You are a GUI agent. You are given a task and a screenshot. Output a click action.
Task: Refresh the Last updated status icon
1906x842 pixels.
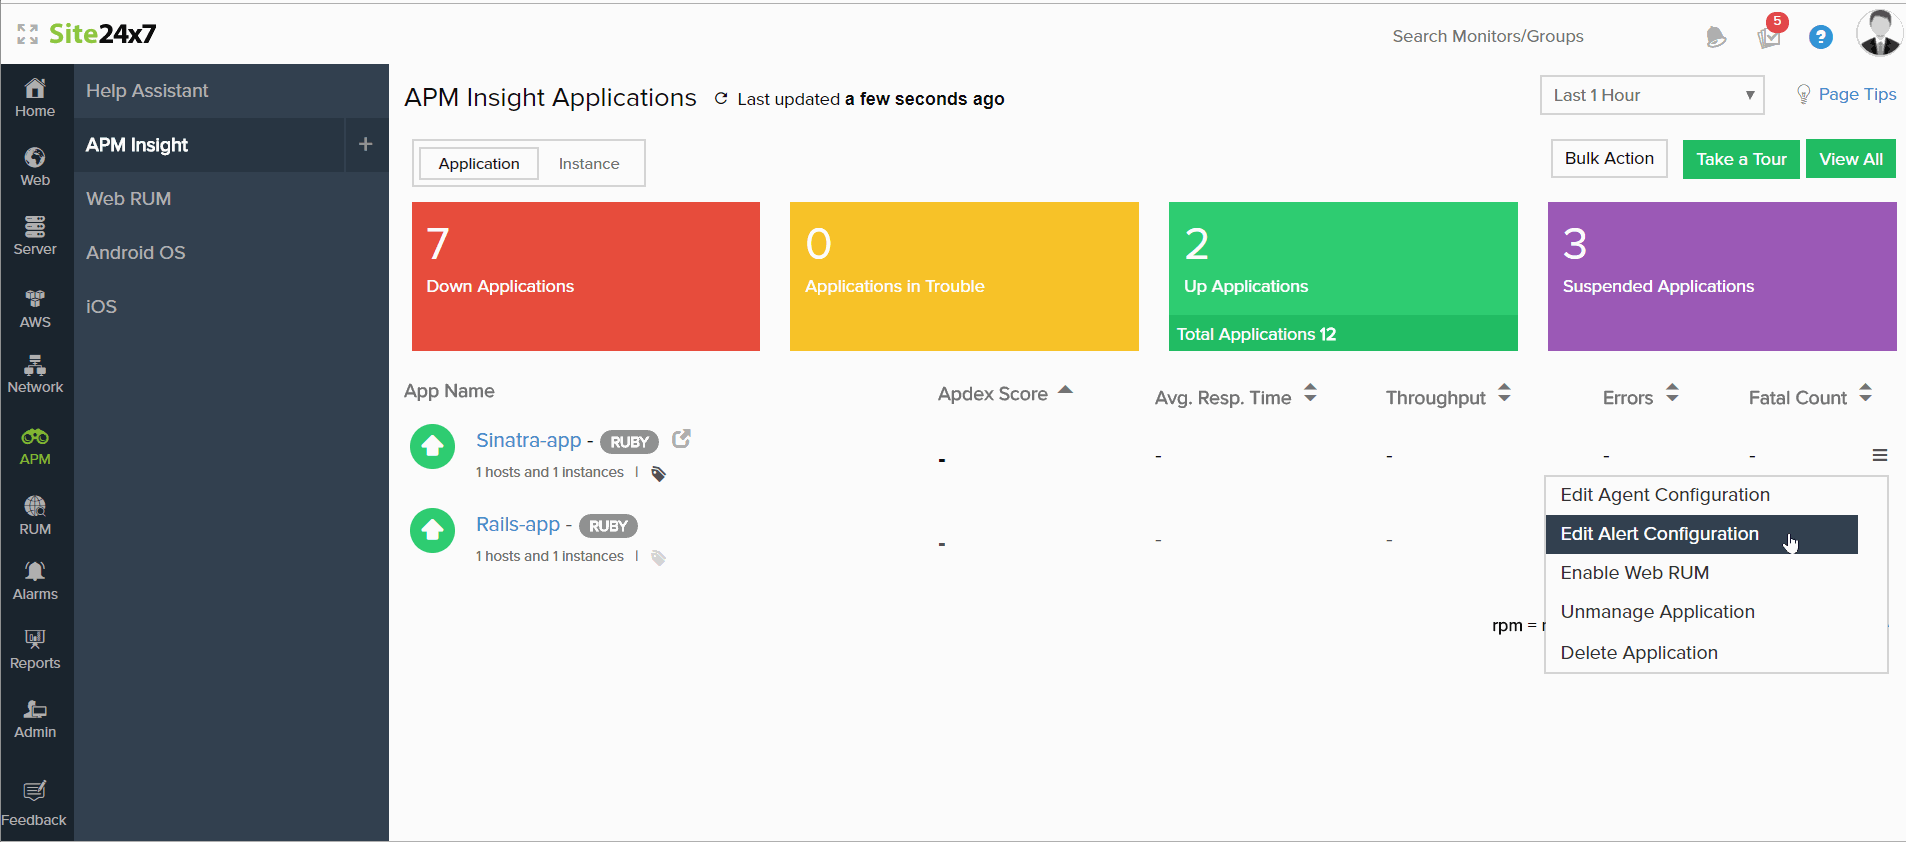720,99
